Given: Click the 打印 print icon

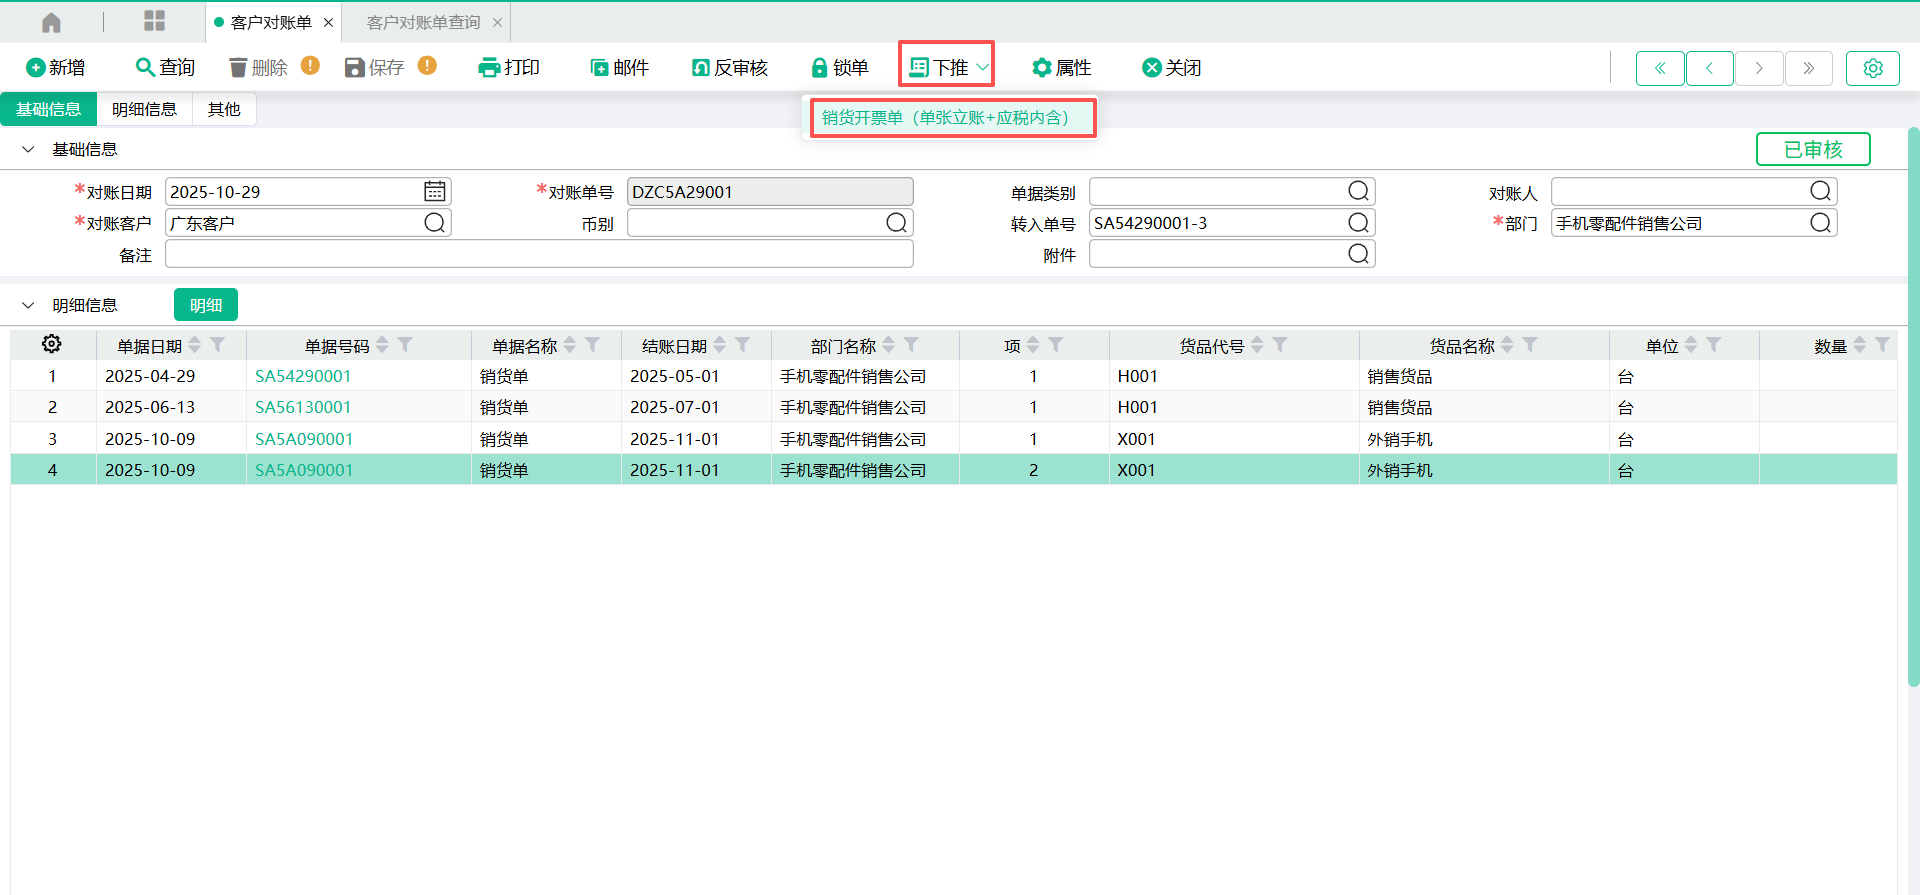Looking at the screenshot, I should tap(488, 67).
